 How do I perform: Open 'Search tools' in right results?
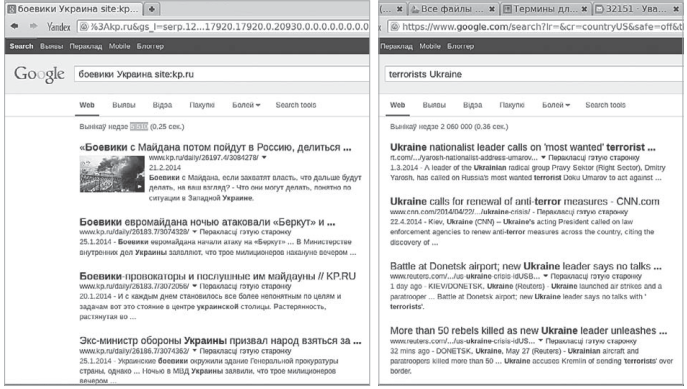click(606, 105)
